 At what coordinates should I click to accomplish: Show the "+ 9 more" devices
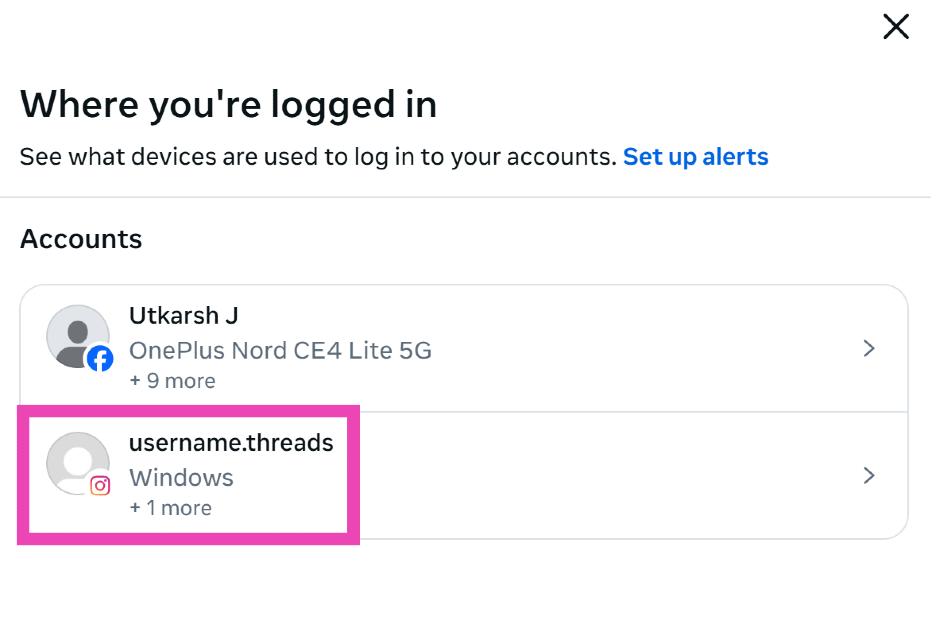pos(172,381)
